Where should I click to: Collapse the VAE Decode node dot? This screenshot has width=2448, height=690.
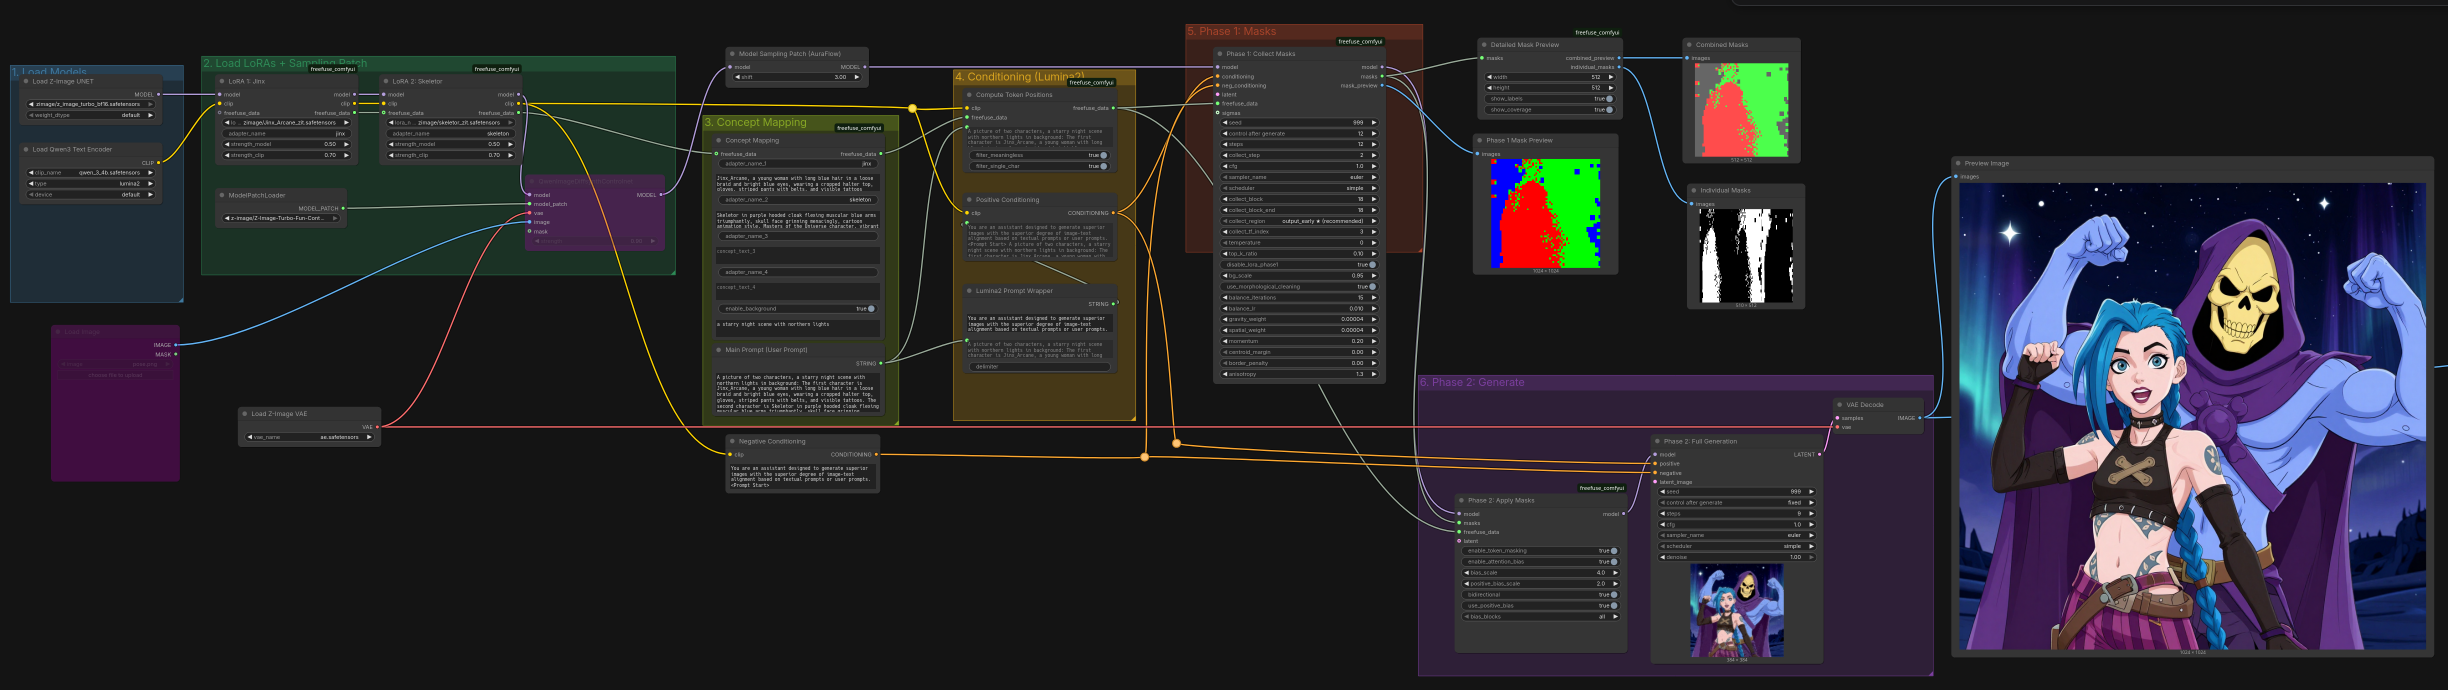[x=1839, y=405]
